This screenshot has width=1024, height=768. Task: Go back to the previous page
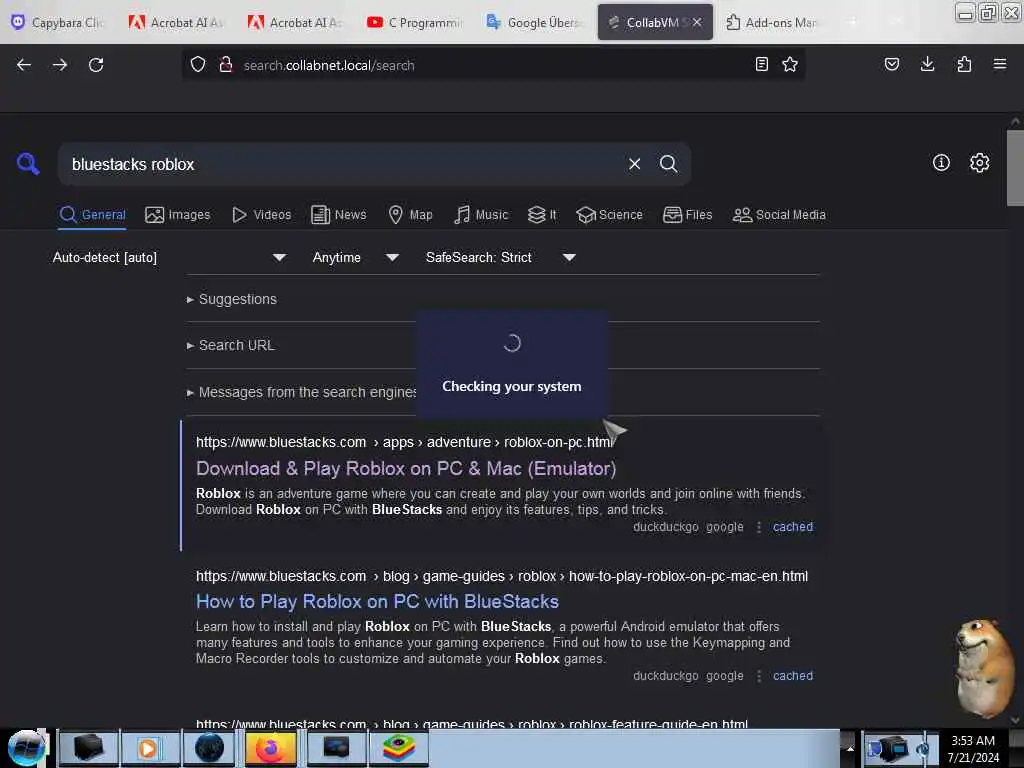pos(24,65)
